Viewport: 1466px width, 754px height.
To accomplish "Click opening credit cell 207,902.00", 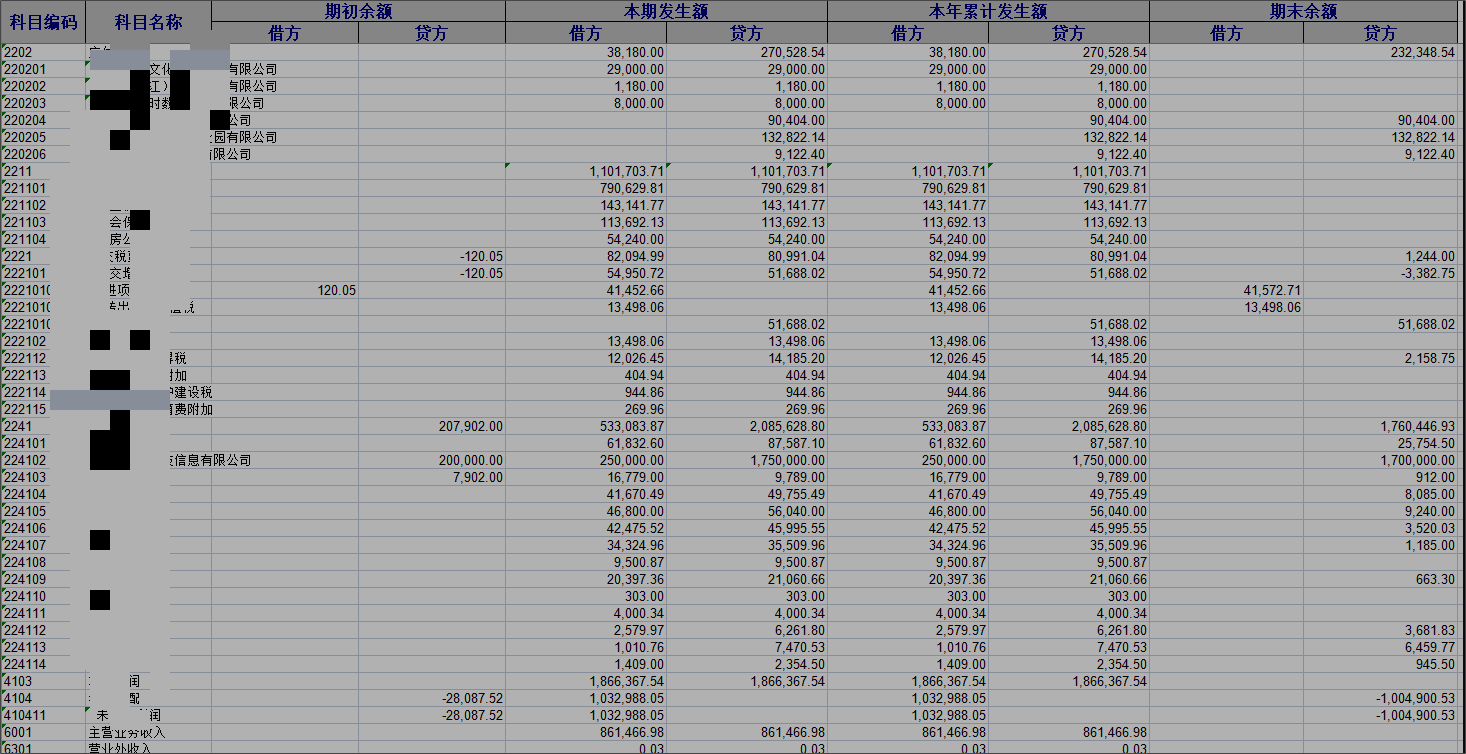I will coord(432,426).
